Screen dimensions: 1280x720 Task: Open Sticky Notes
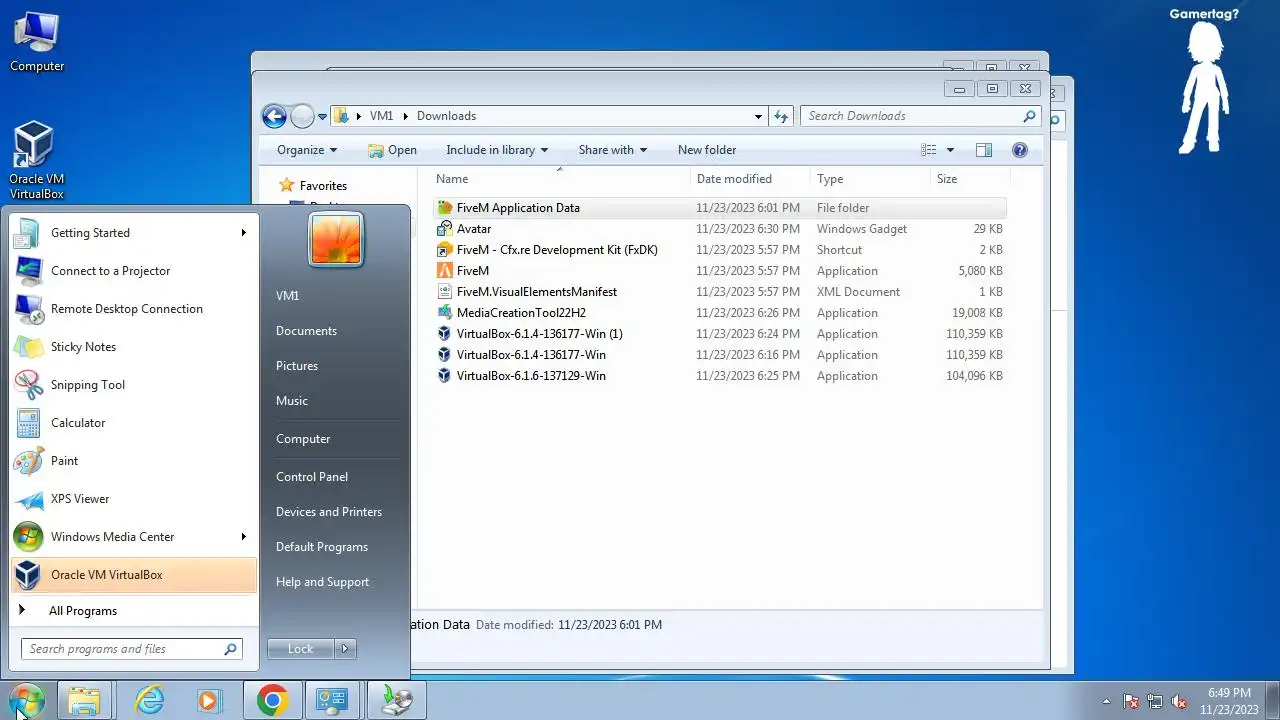133,347
